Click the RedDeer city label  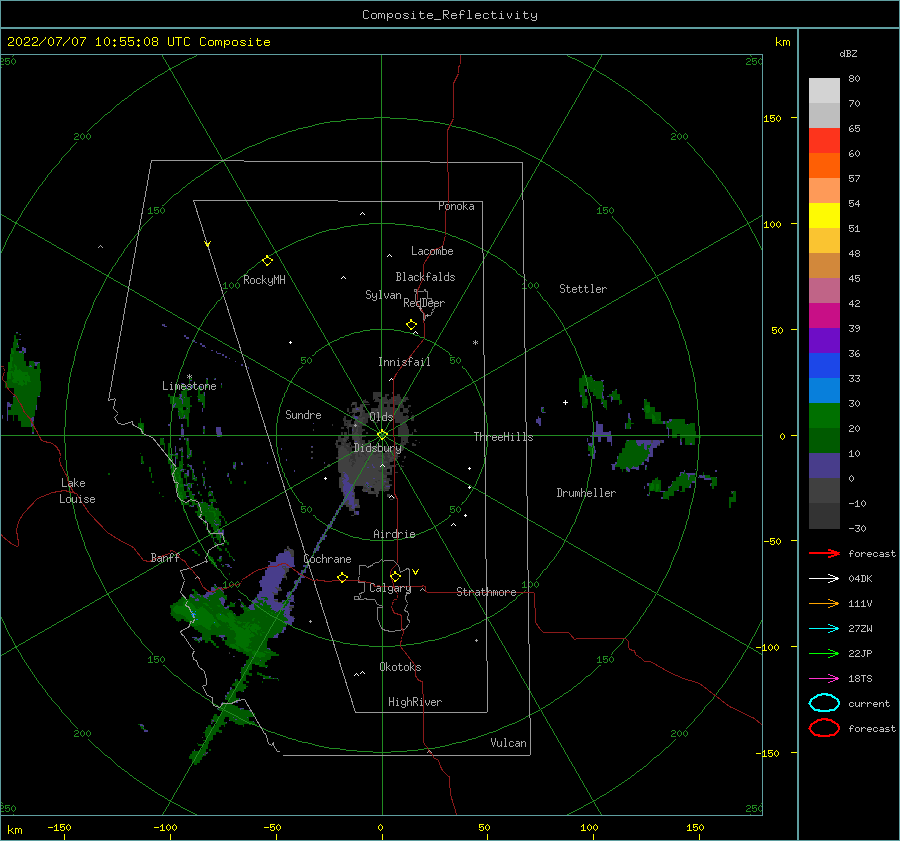pos(424,303)
